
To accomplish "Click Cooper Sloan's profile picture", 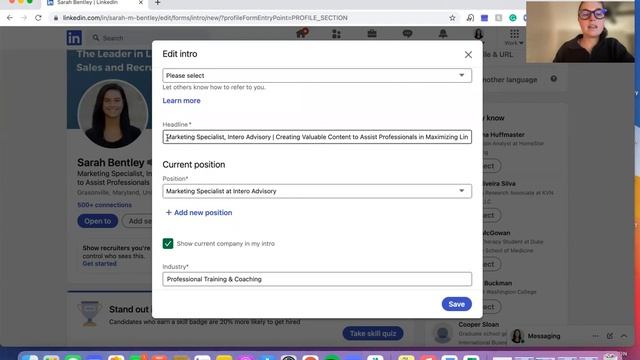I will coord(442,333).
